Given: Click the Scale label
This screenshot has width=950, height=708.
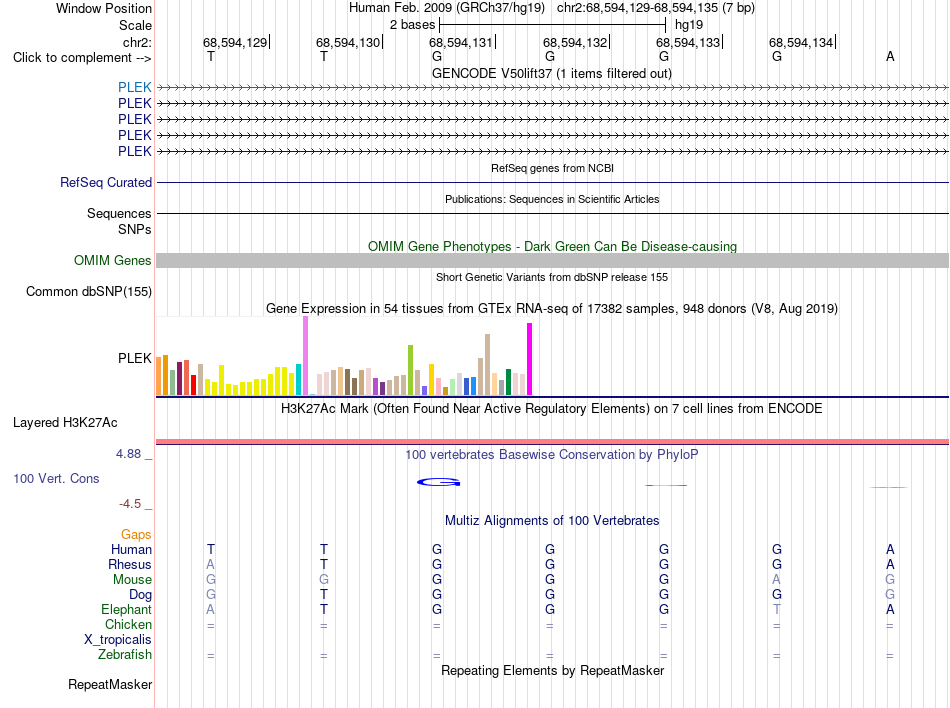Looking at the screenshot, I should 135,25.
